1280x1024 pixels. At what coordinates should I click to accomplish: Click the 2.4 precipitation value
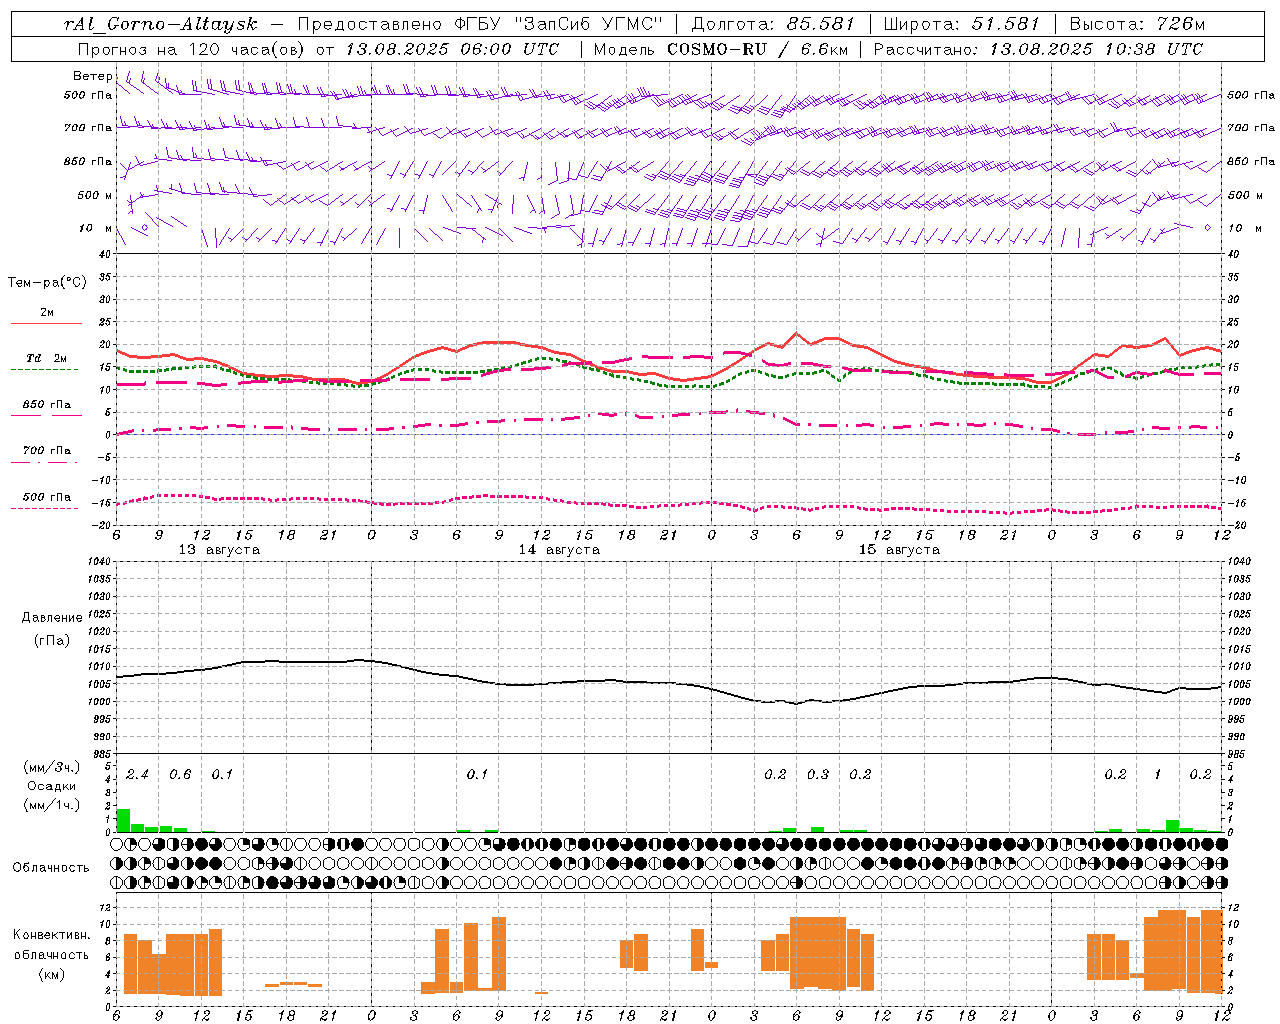[x=137, y=775]
